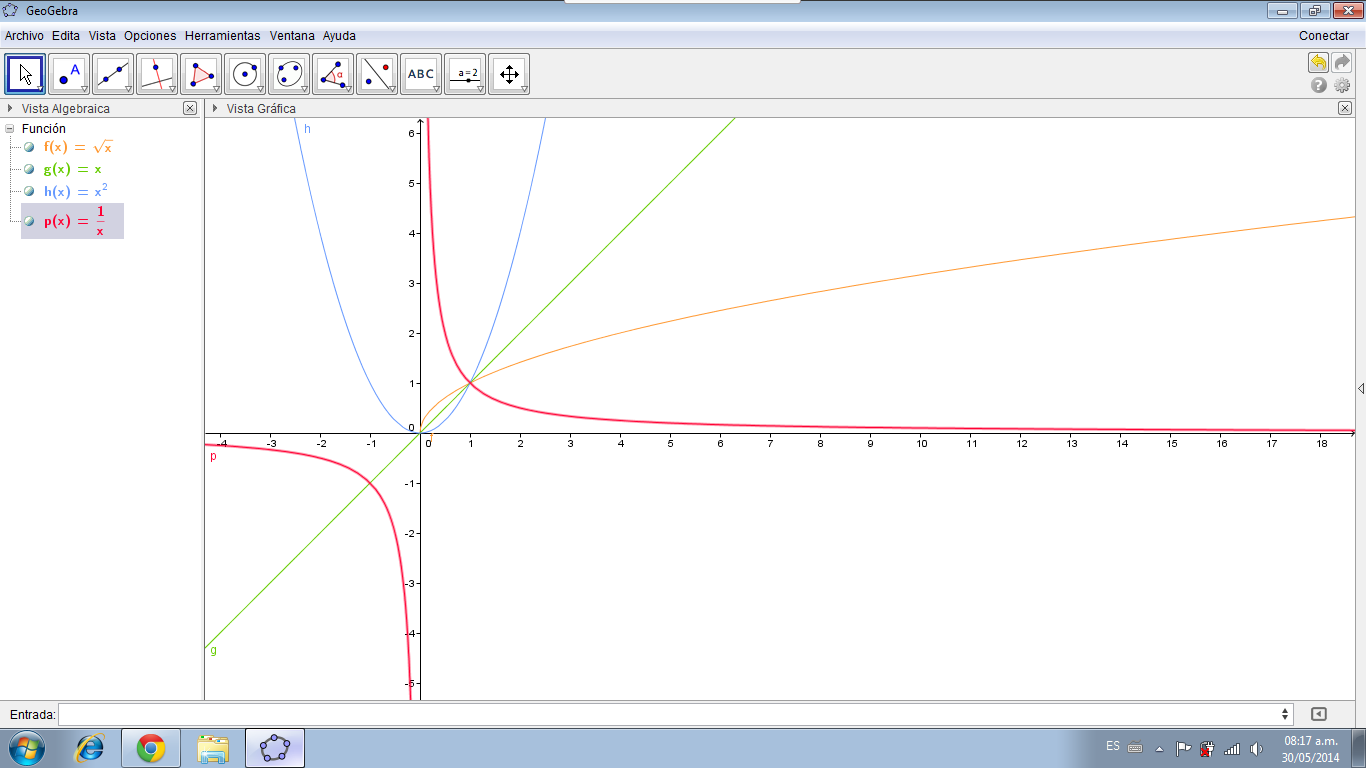Toggle visibility of g(x) = x
Screen dimensions: 1366x768
coord(30,169)
